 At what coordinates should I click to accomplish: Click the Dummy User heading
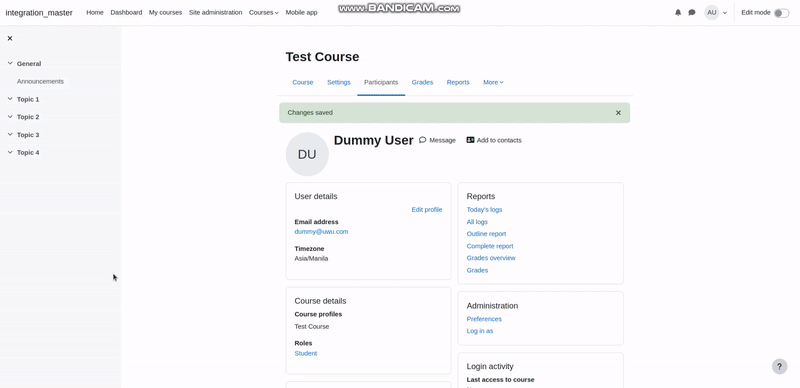point(373,140)
